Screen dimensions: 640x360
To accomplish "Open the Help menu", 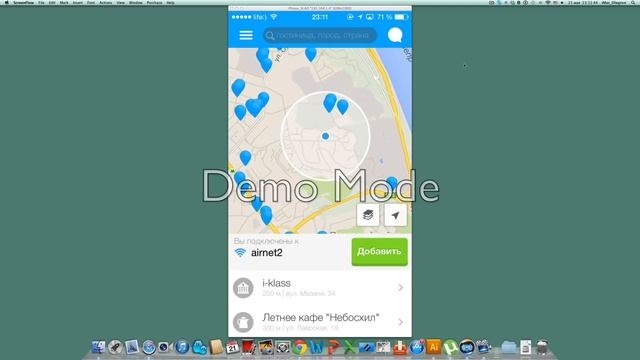I will pos(171,2).
